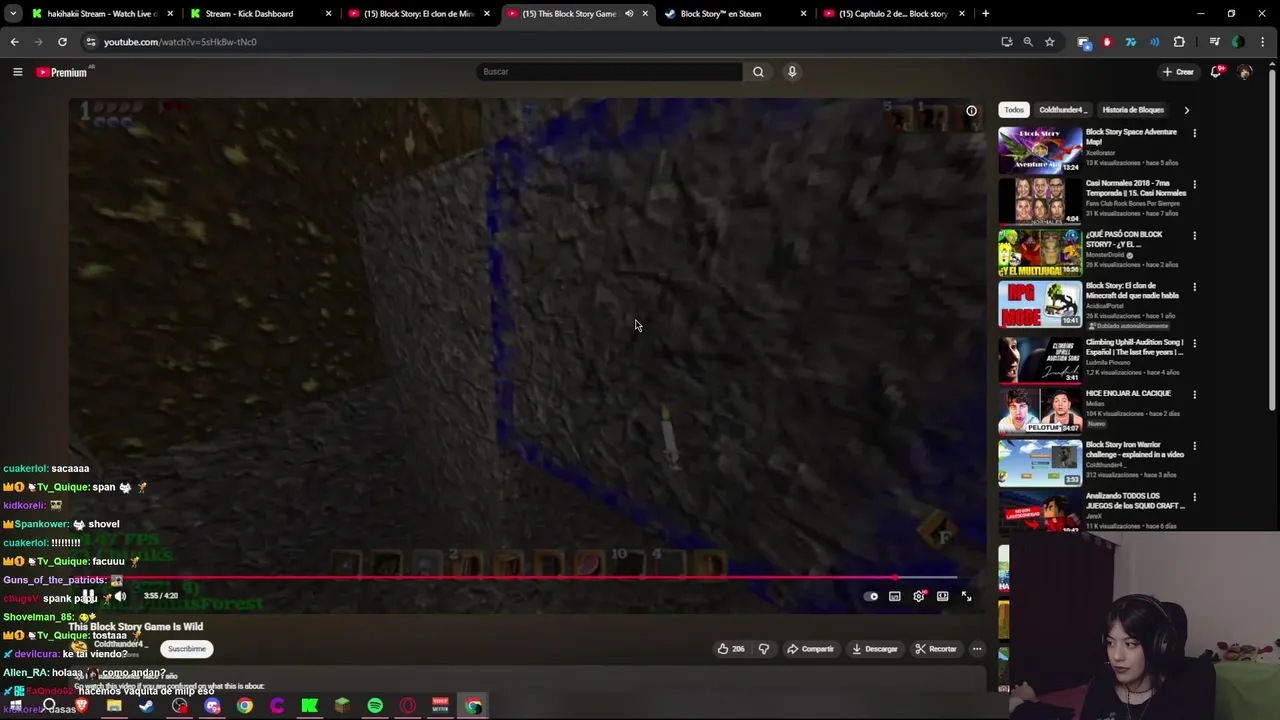The image size is (1280, 720).
Task: Click the Crear button
Action: pyautogui.click(x=1178, y=72)
